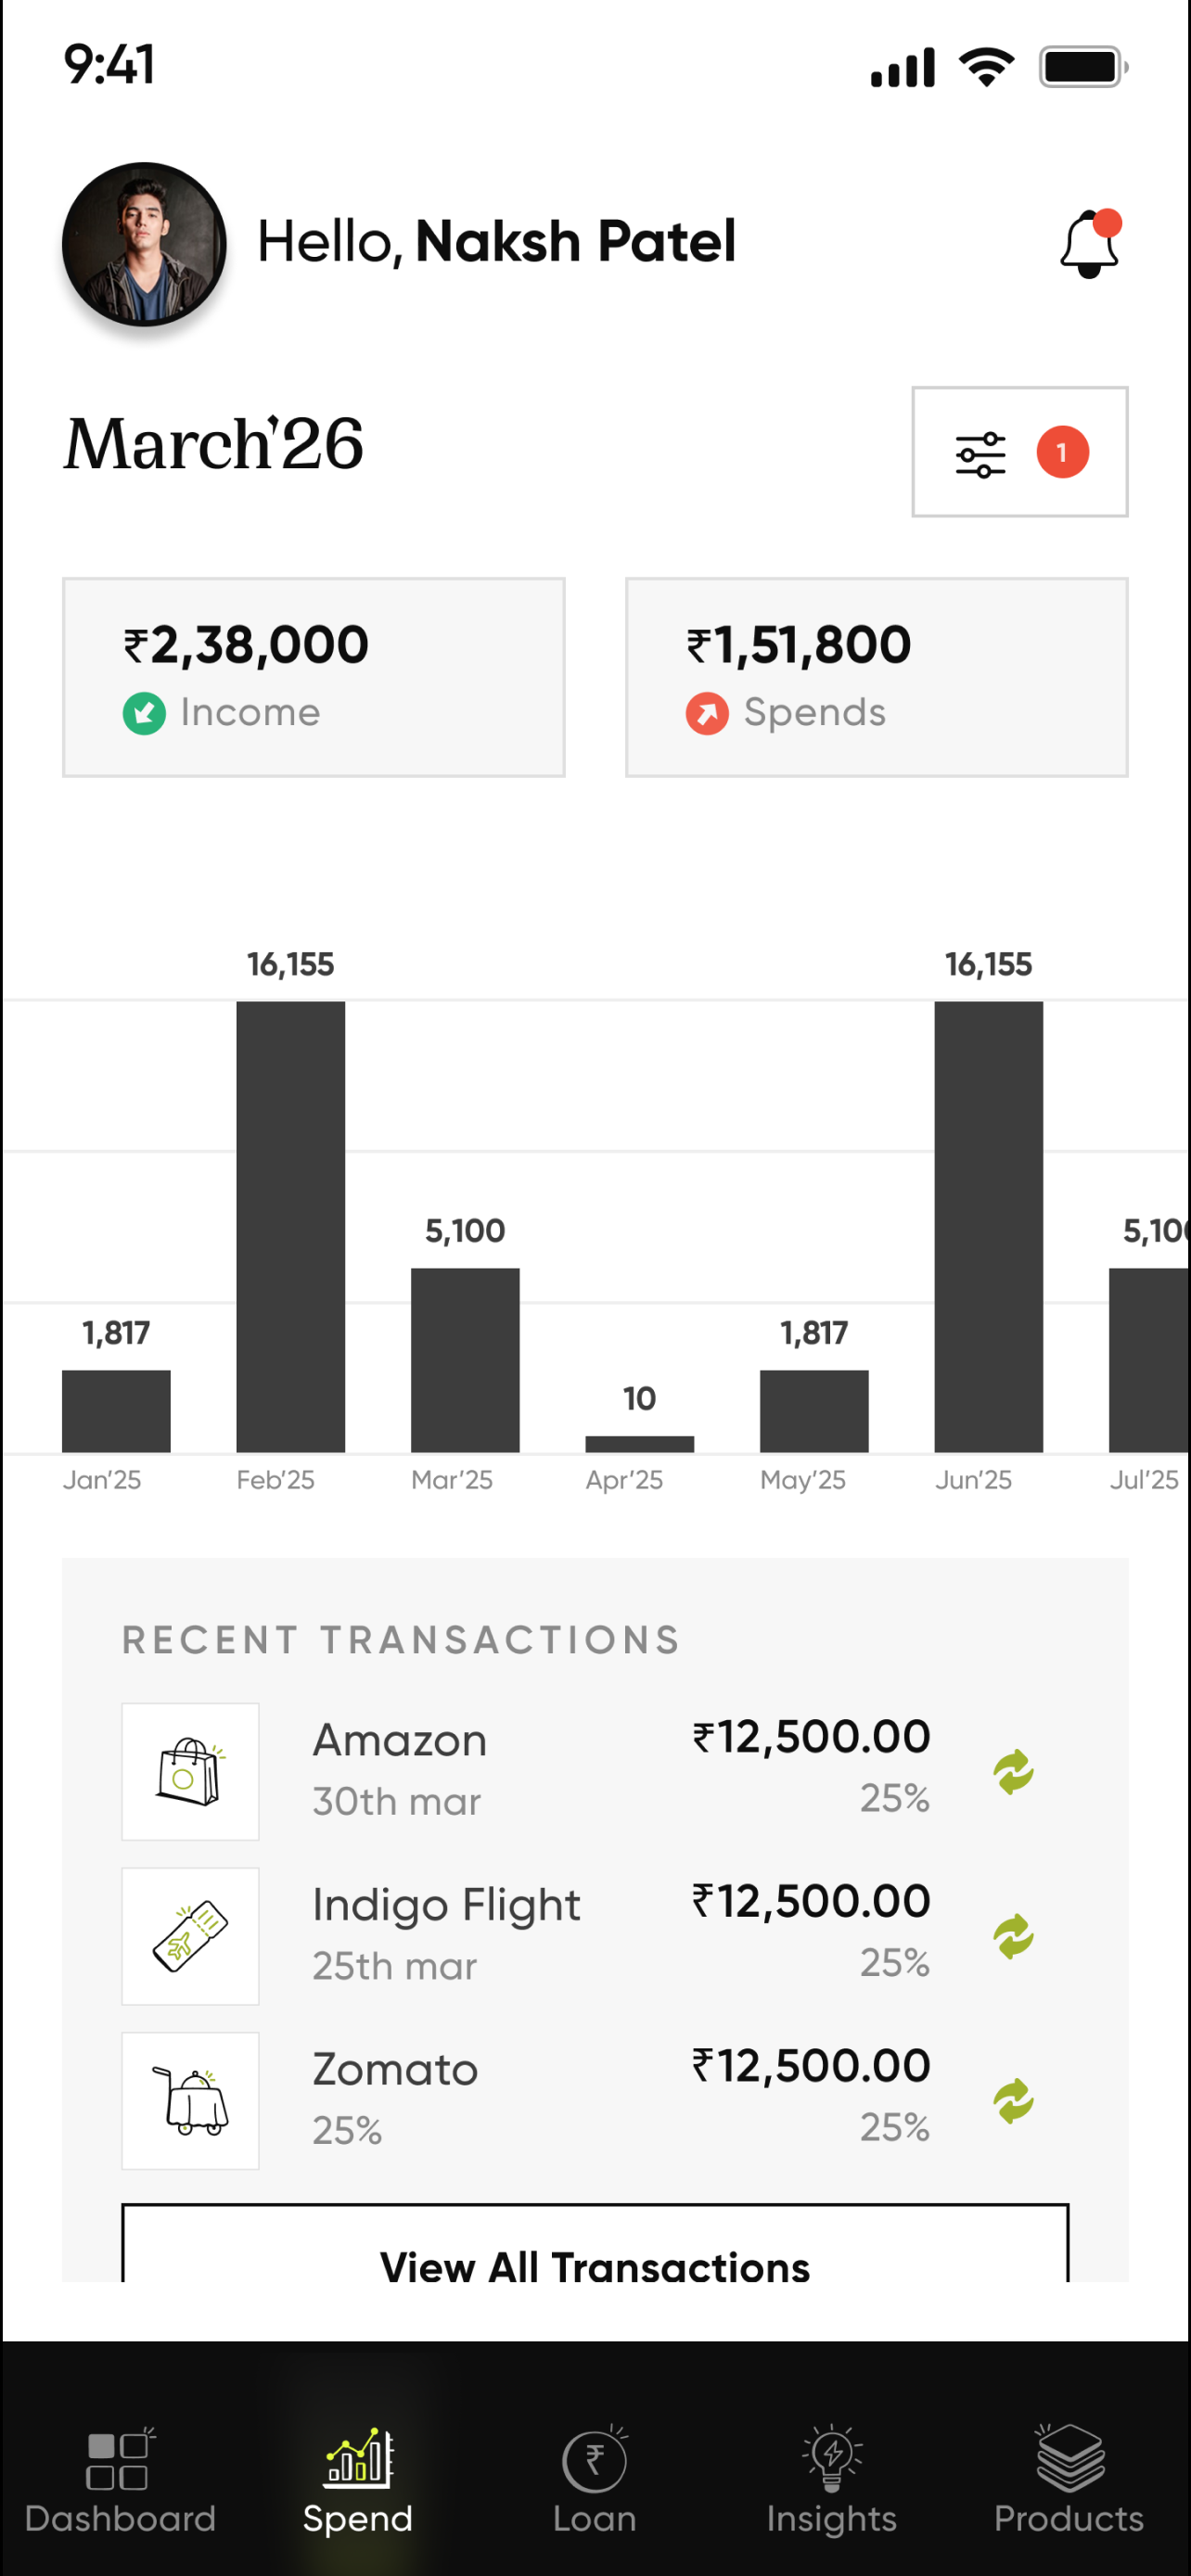Tap the recurring icon beside Indigo Flight
Image resolution: width=1191 pixels, height=2576 pixels.
(1013, 1936)
